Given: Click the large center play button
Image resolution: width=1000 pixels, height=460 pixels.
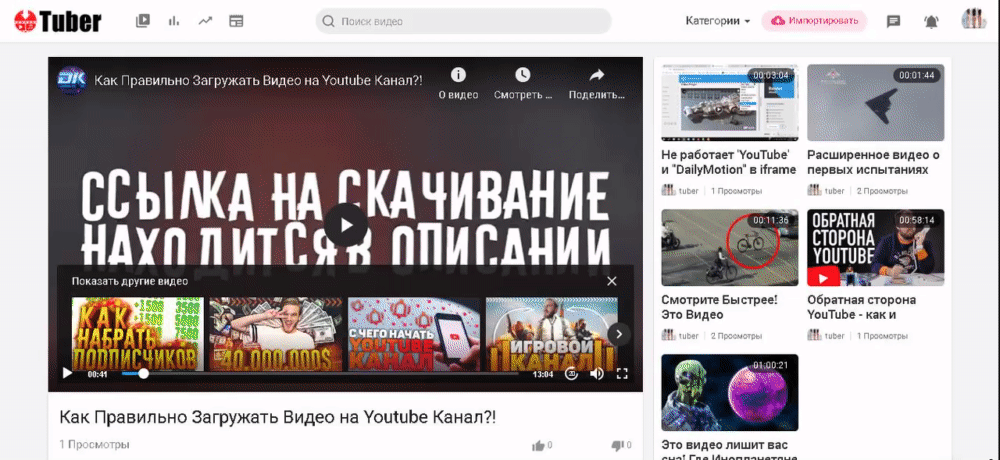Looking at the screenshot, I should pos(346,225).
